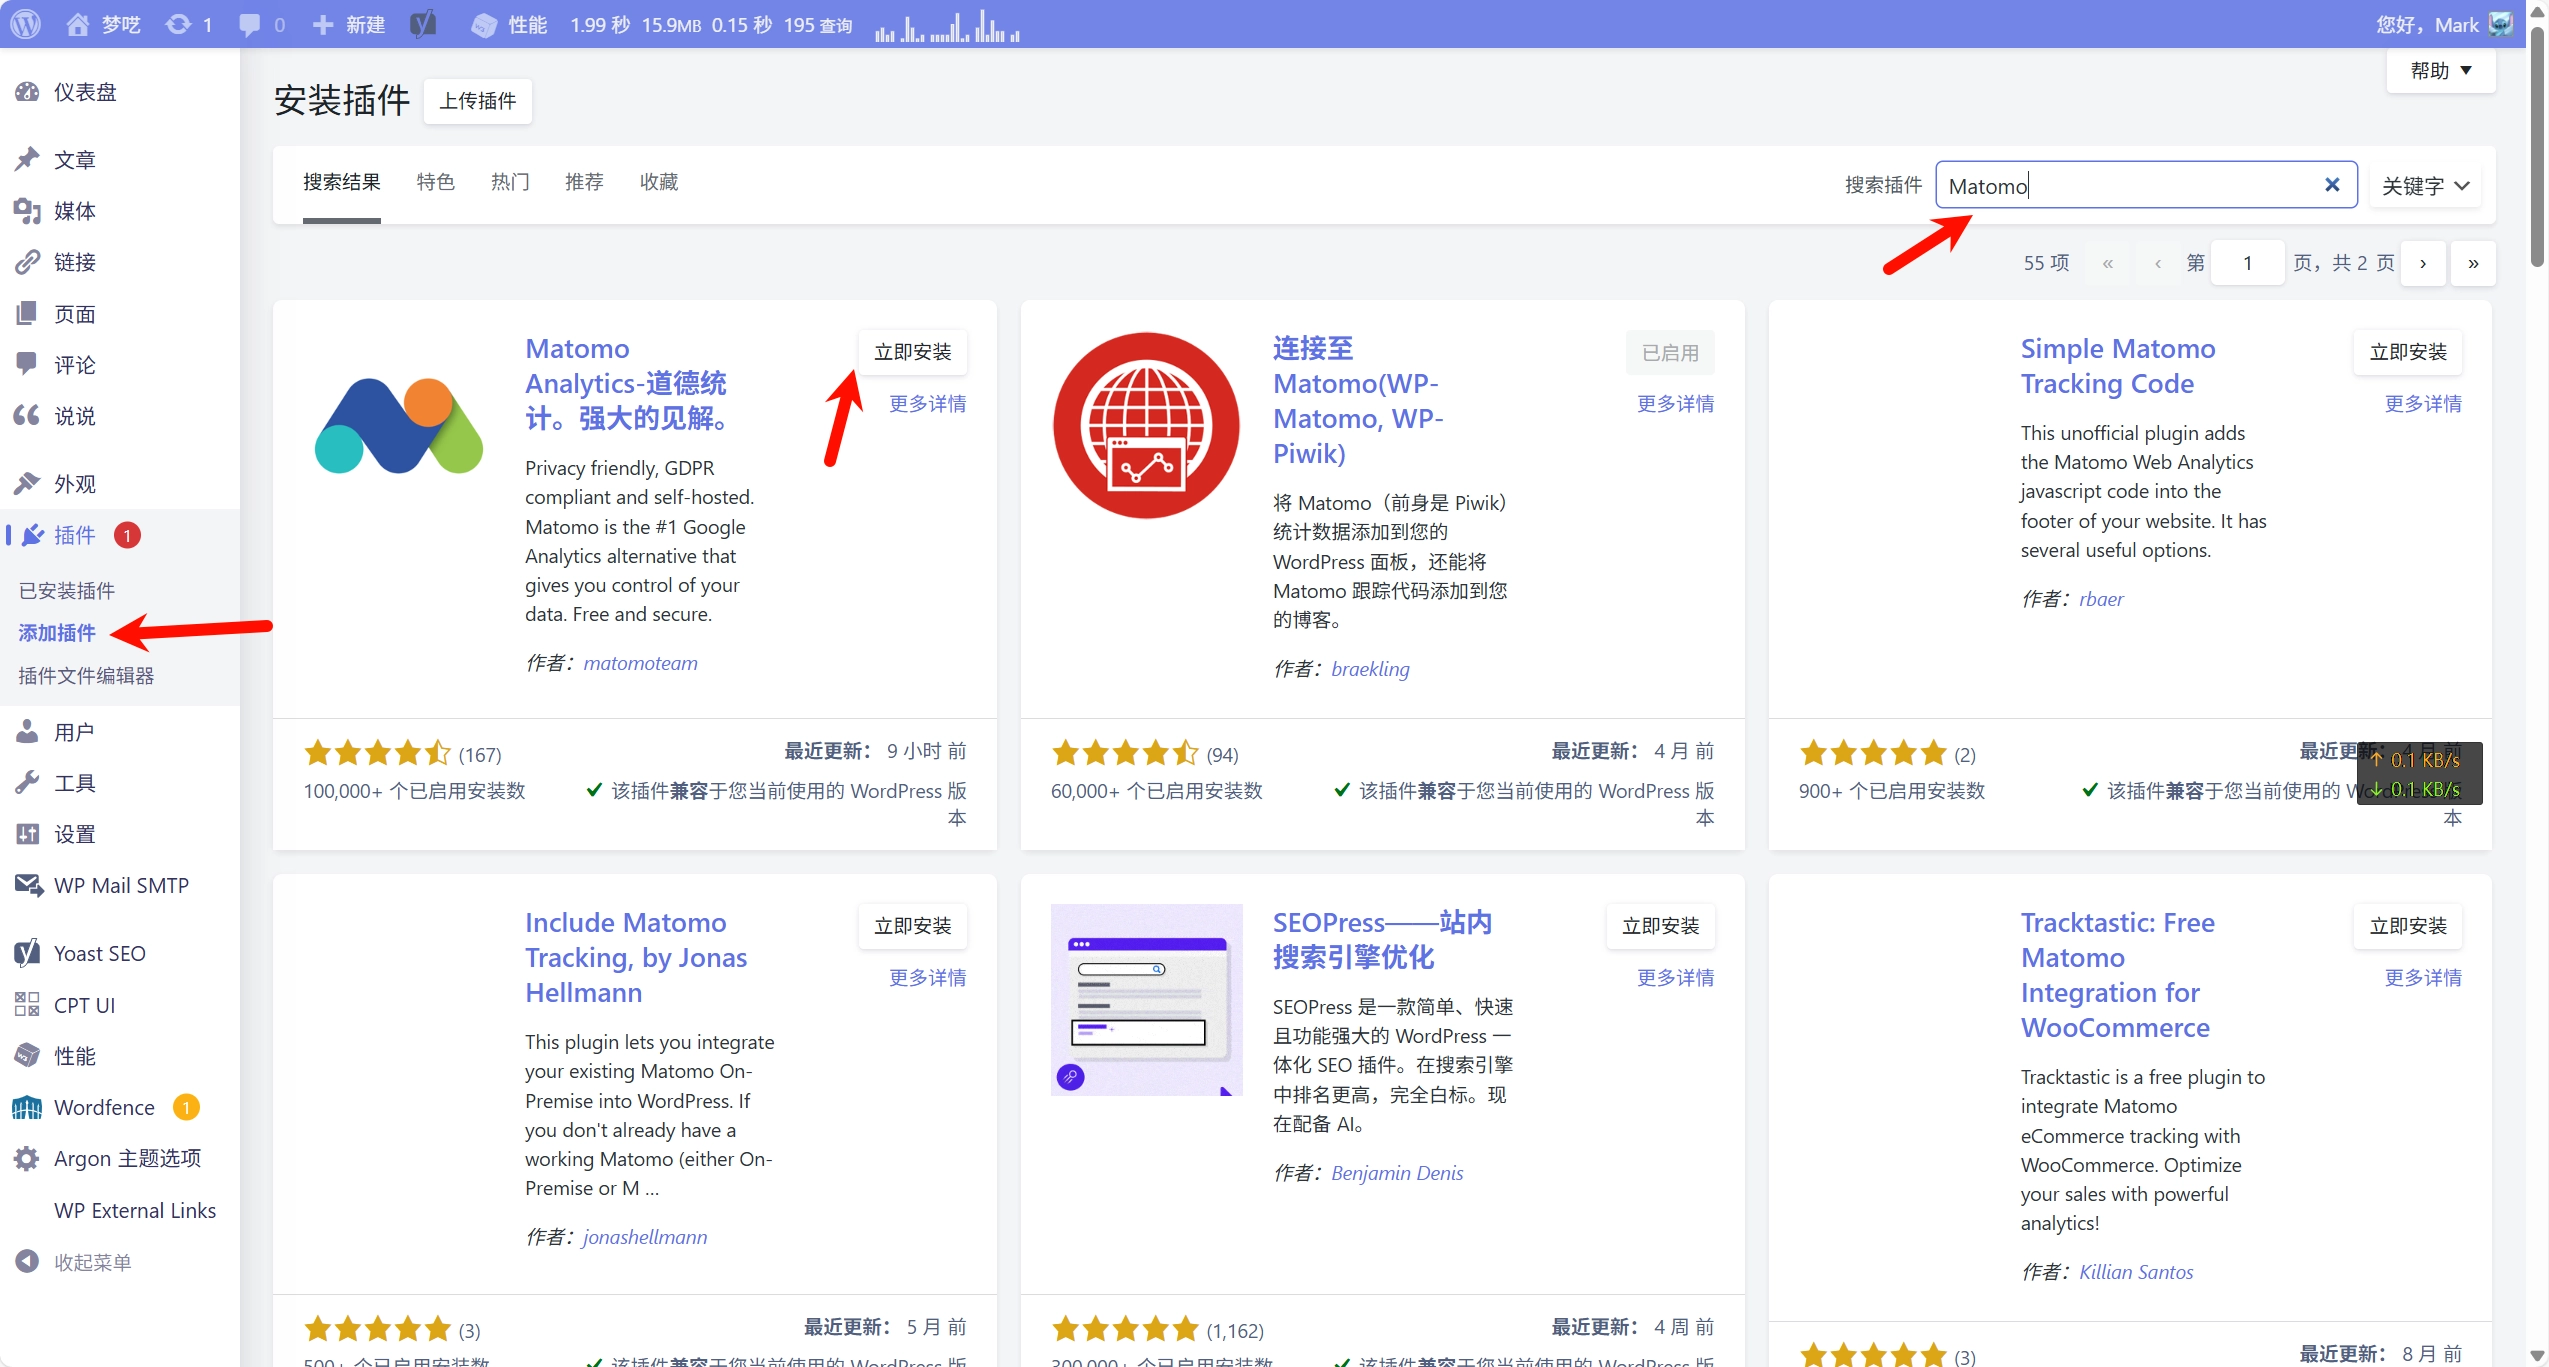Image resolution: width=2549 pixels, height=1367 pixels.
Task: Open author matomoteam link
Action: 640,663
